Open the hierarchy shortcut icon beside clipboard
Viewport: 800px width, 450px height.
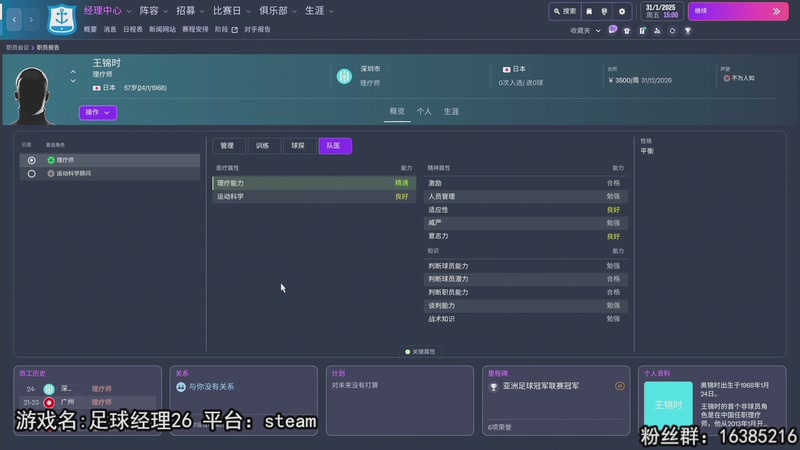click(657, 31)
